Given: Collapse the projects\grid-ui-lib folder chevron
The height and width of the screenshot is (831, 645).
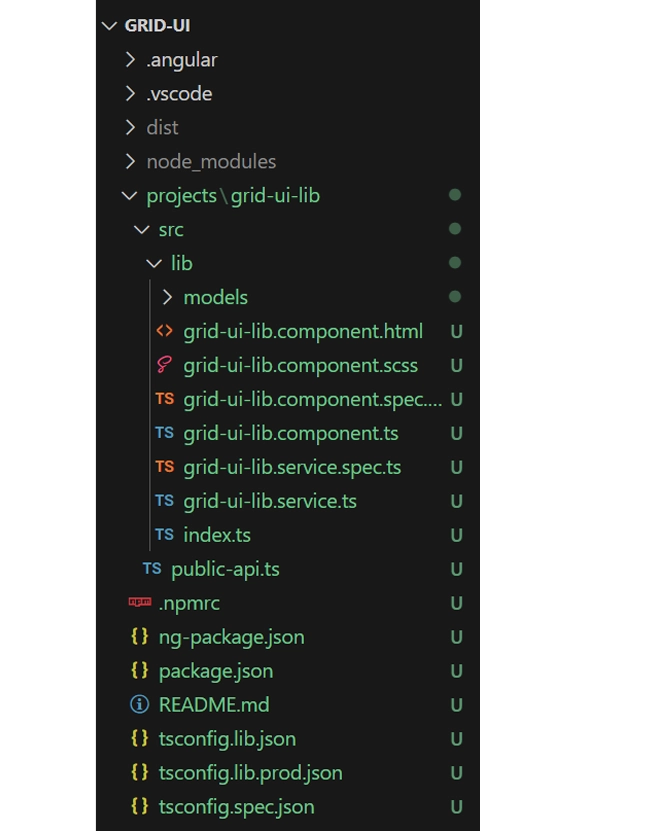Looking at the screenshot, I should [x=129, y=196].
